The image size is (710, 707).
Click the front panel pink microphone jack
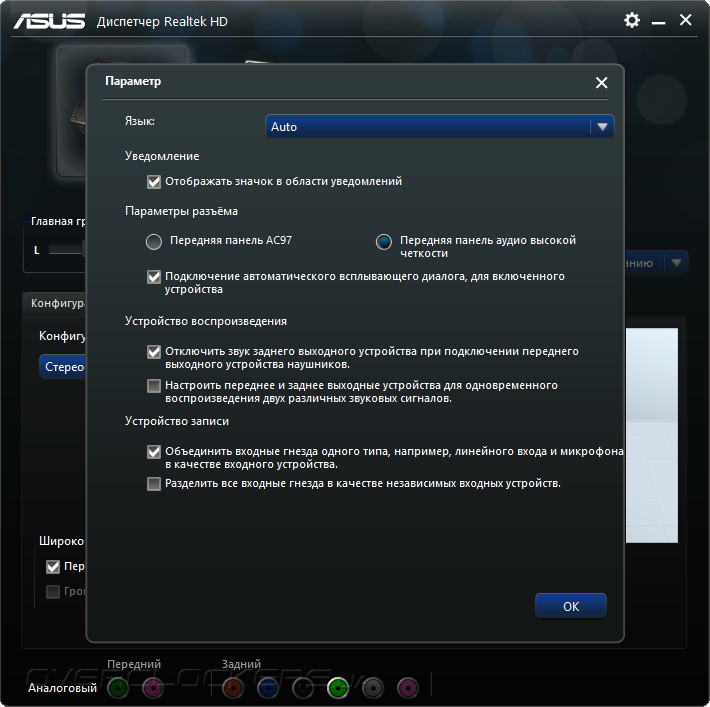[x=153, y=688]
